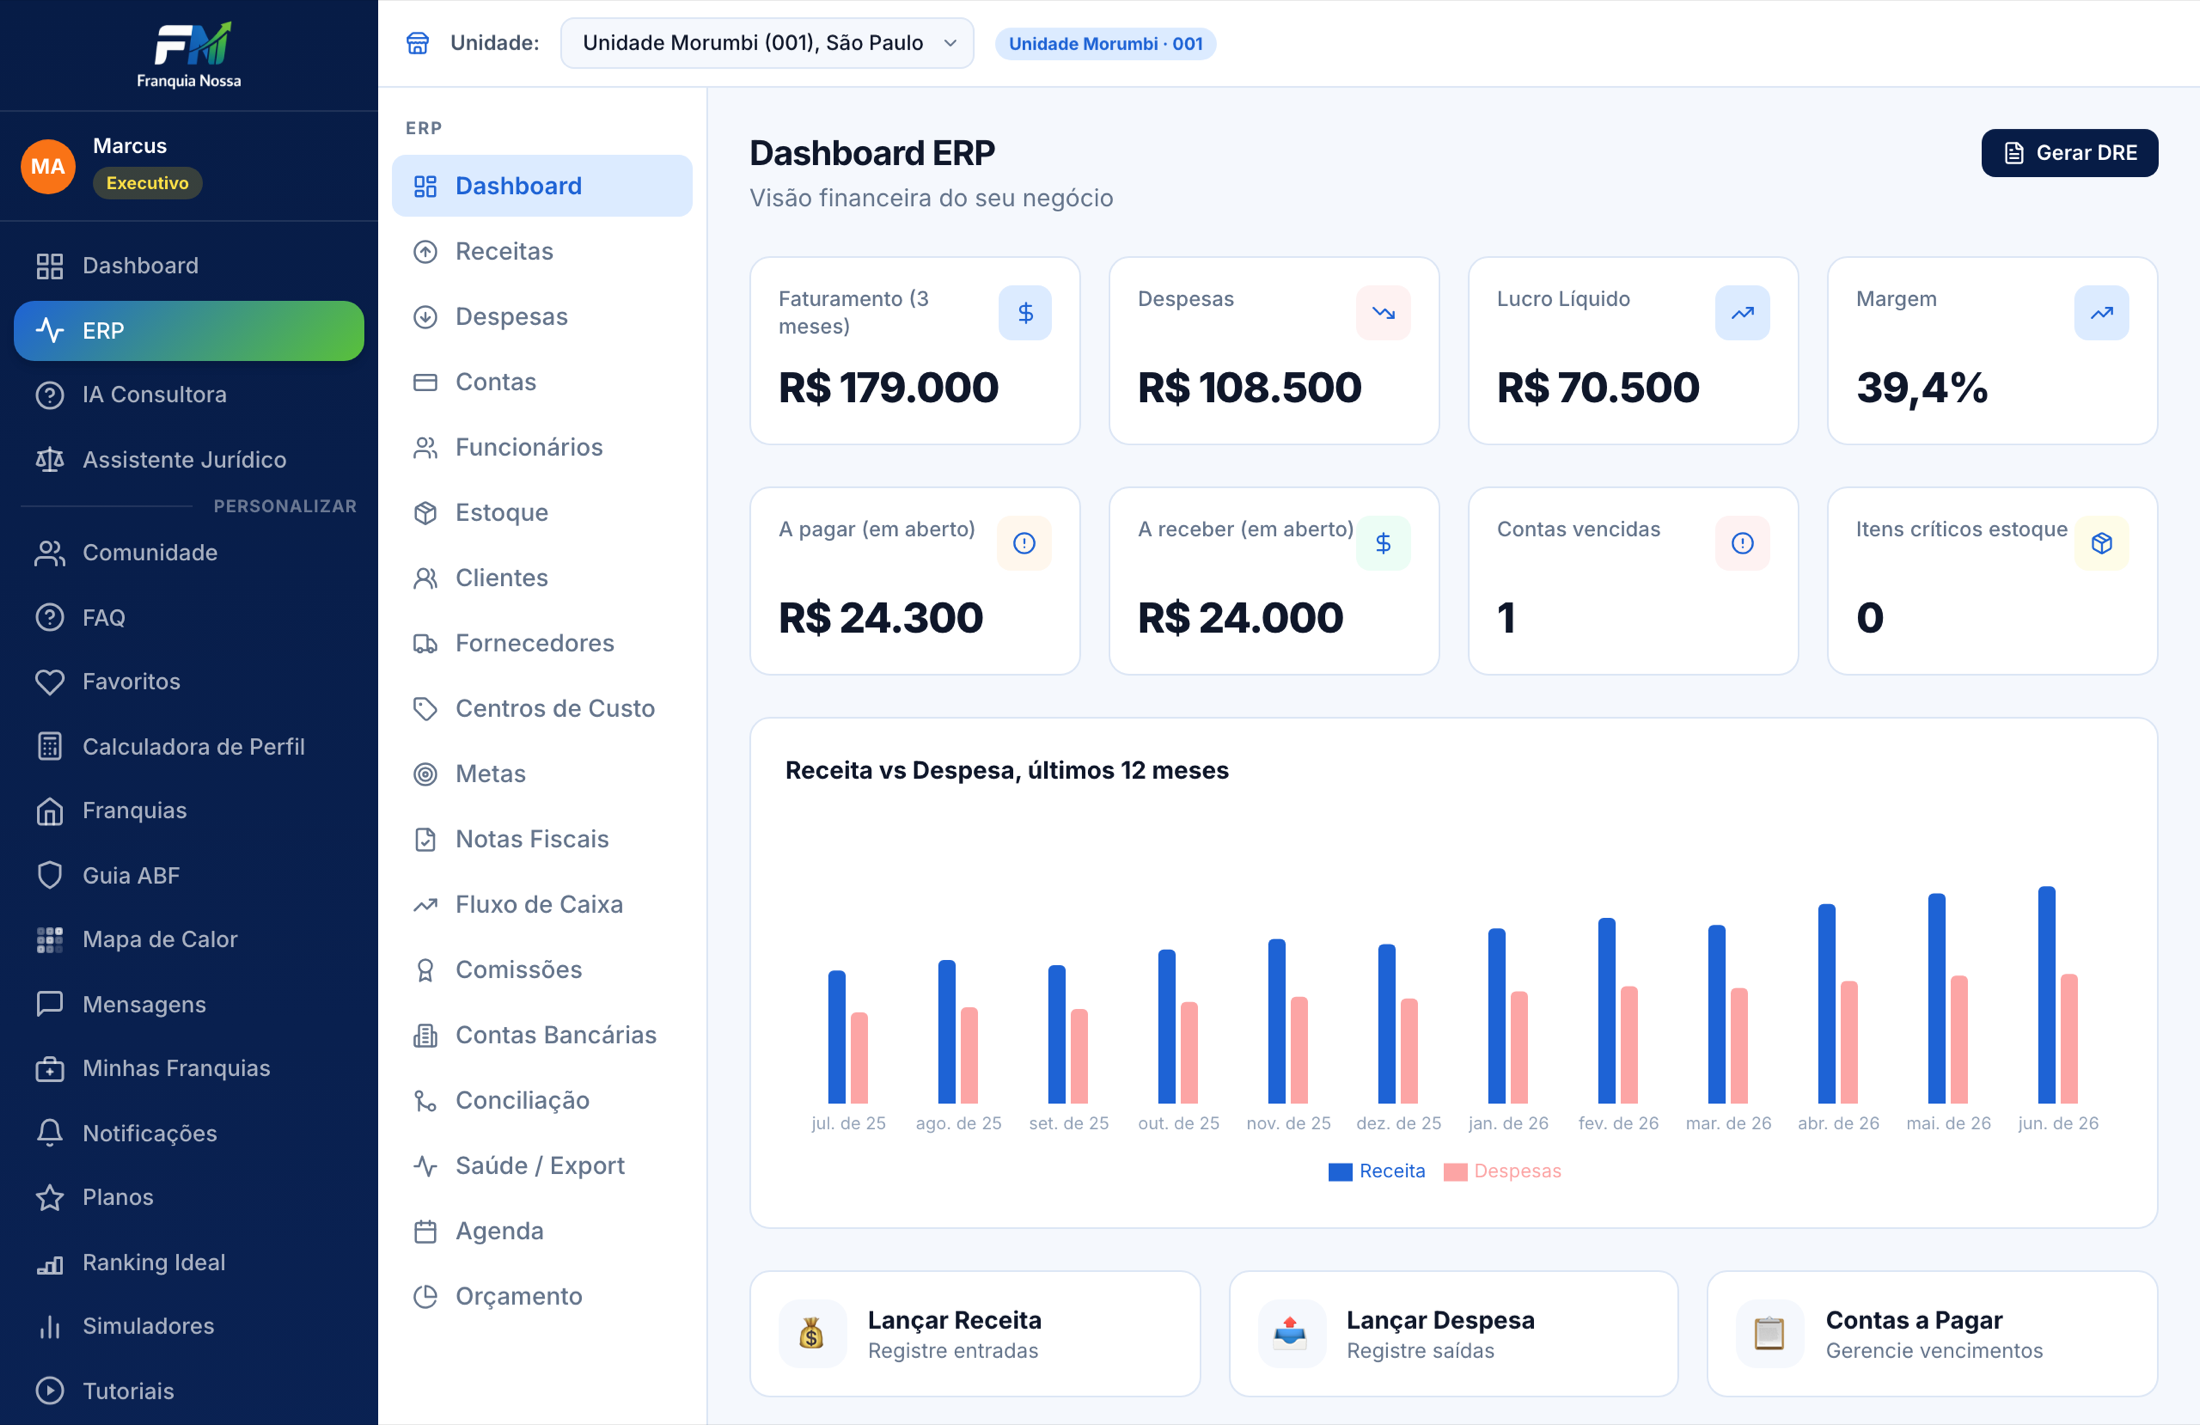Click the scales icon for Assistente Jurídico

(x=50, y=460)
